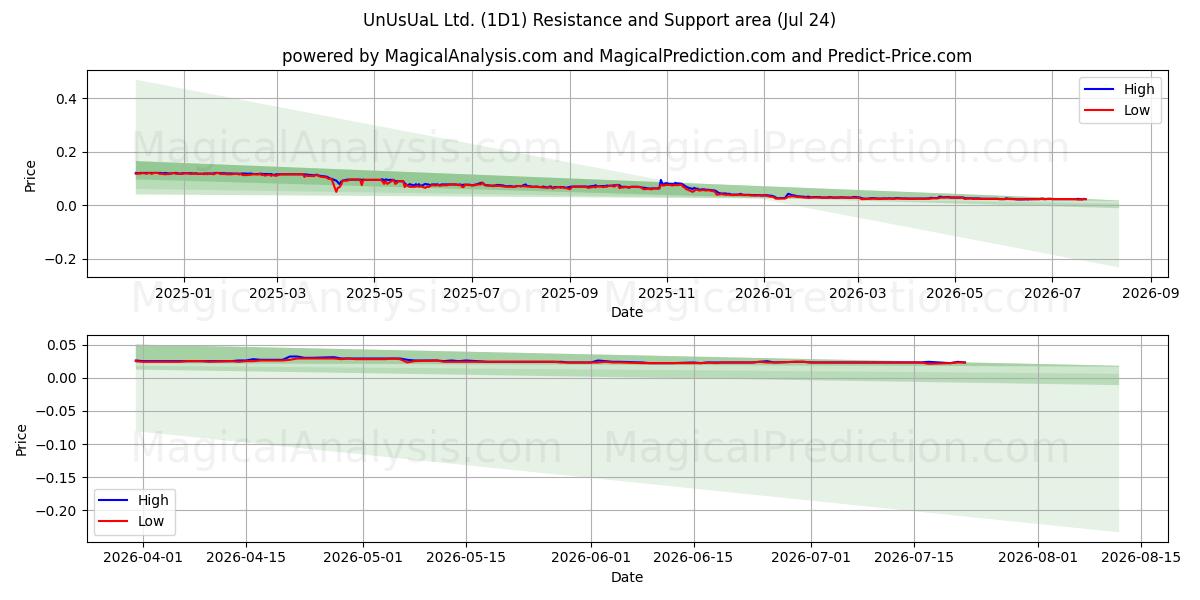Click the '2026-07' tick label on the top chart
Screen dimensions: 1200x600
pyautogui.click(x=1051, y=293)
